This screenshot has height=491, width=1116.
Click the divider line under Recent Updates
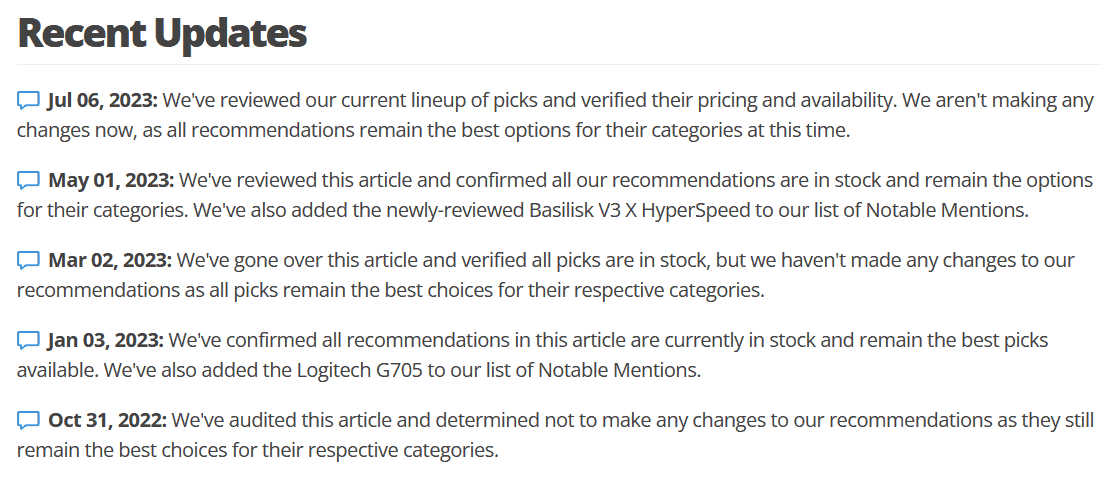coord(559,65)
